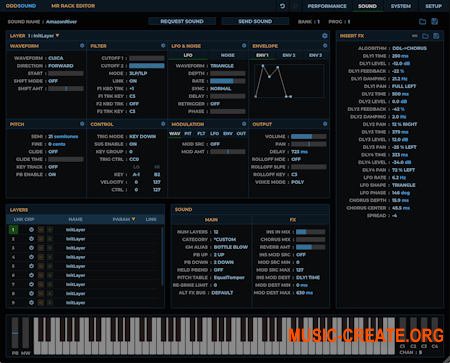
Task: Open the CONTROL section gear icon
Action: click(x=163, y=124)
